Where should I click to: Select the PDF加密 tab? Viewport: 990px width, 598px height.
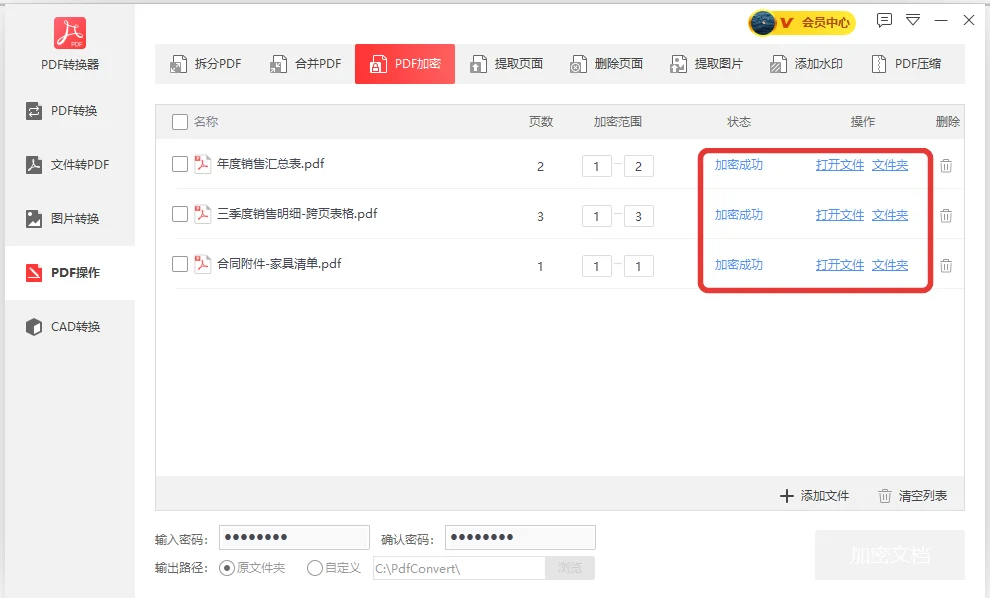(405, 64)
